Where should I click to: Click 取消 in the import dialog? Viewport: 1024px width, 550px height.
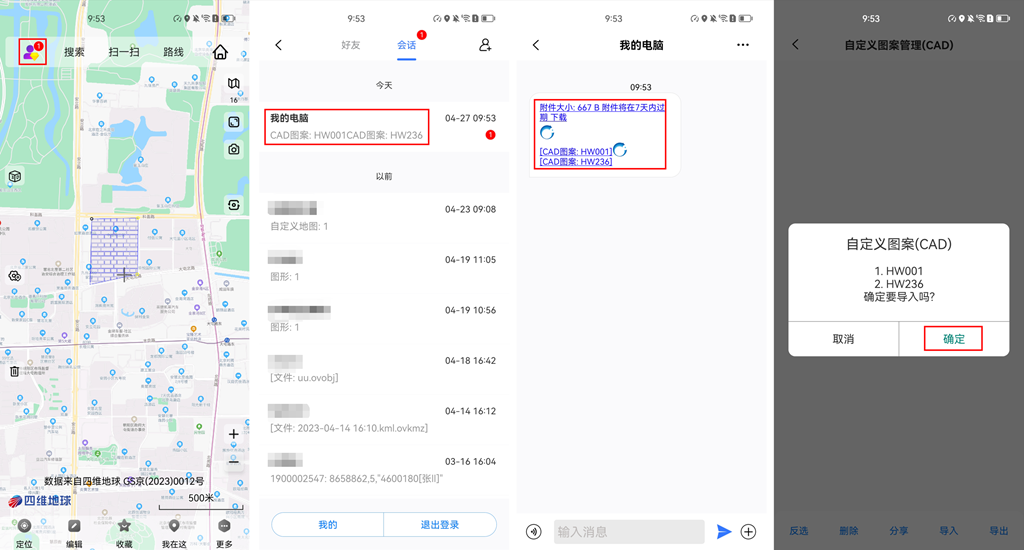click(843, 339)
